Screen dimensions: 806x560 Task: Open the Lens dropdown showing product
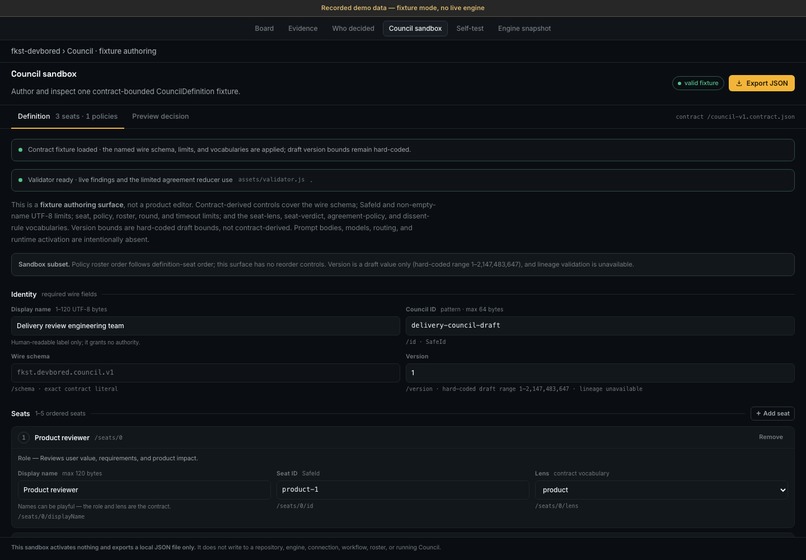coord(661,490)
